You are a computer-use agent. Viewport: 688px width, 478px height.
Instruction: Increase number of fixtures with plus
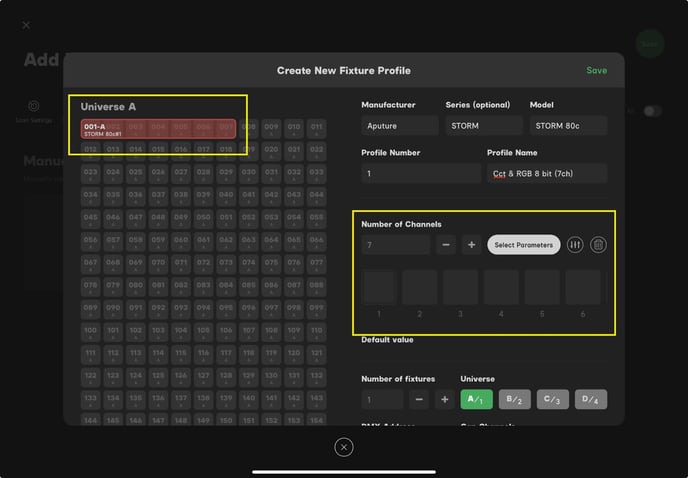tap(444, 399)
